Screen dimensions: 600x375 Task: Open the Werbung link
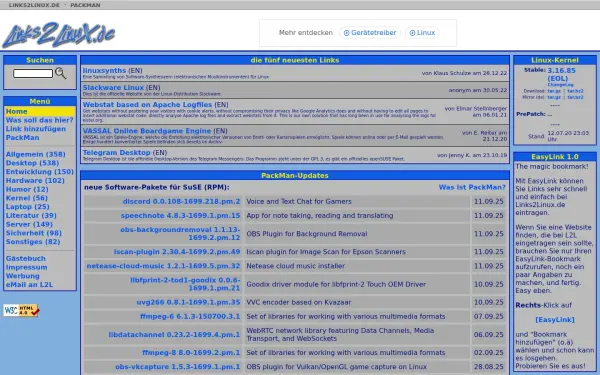pyautogui.click(x=23, y=276)
